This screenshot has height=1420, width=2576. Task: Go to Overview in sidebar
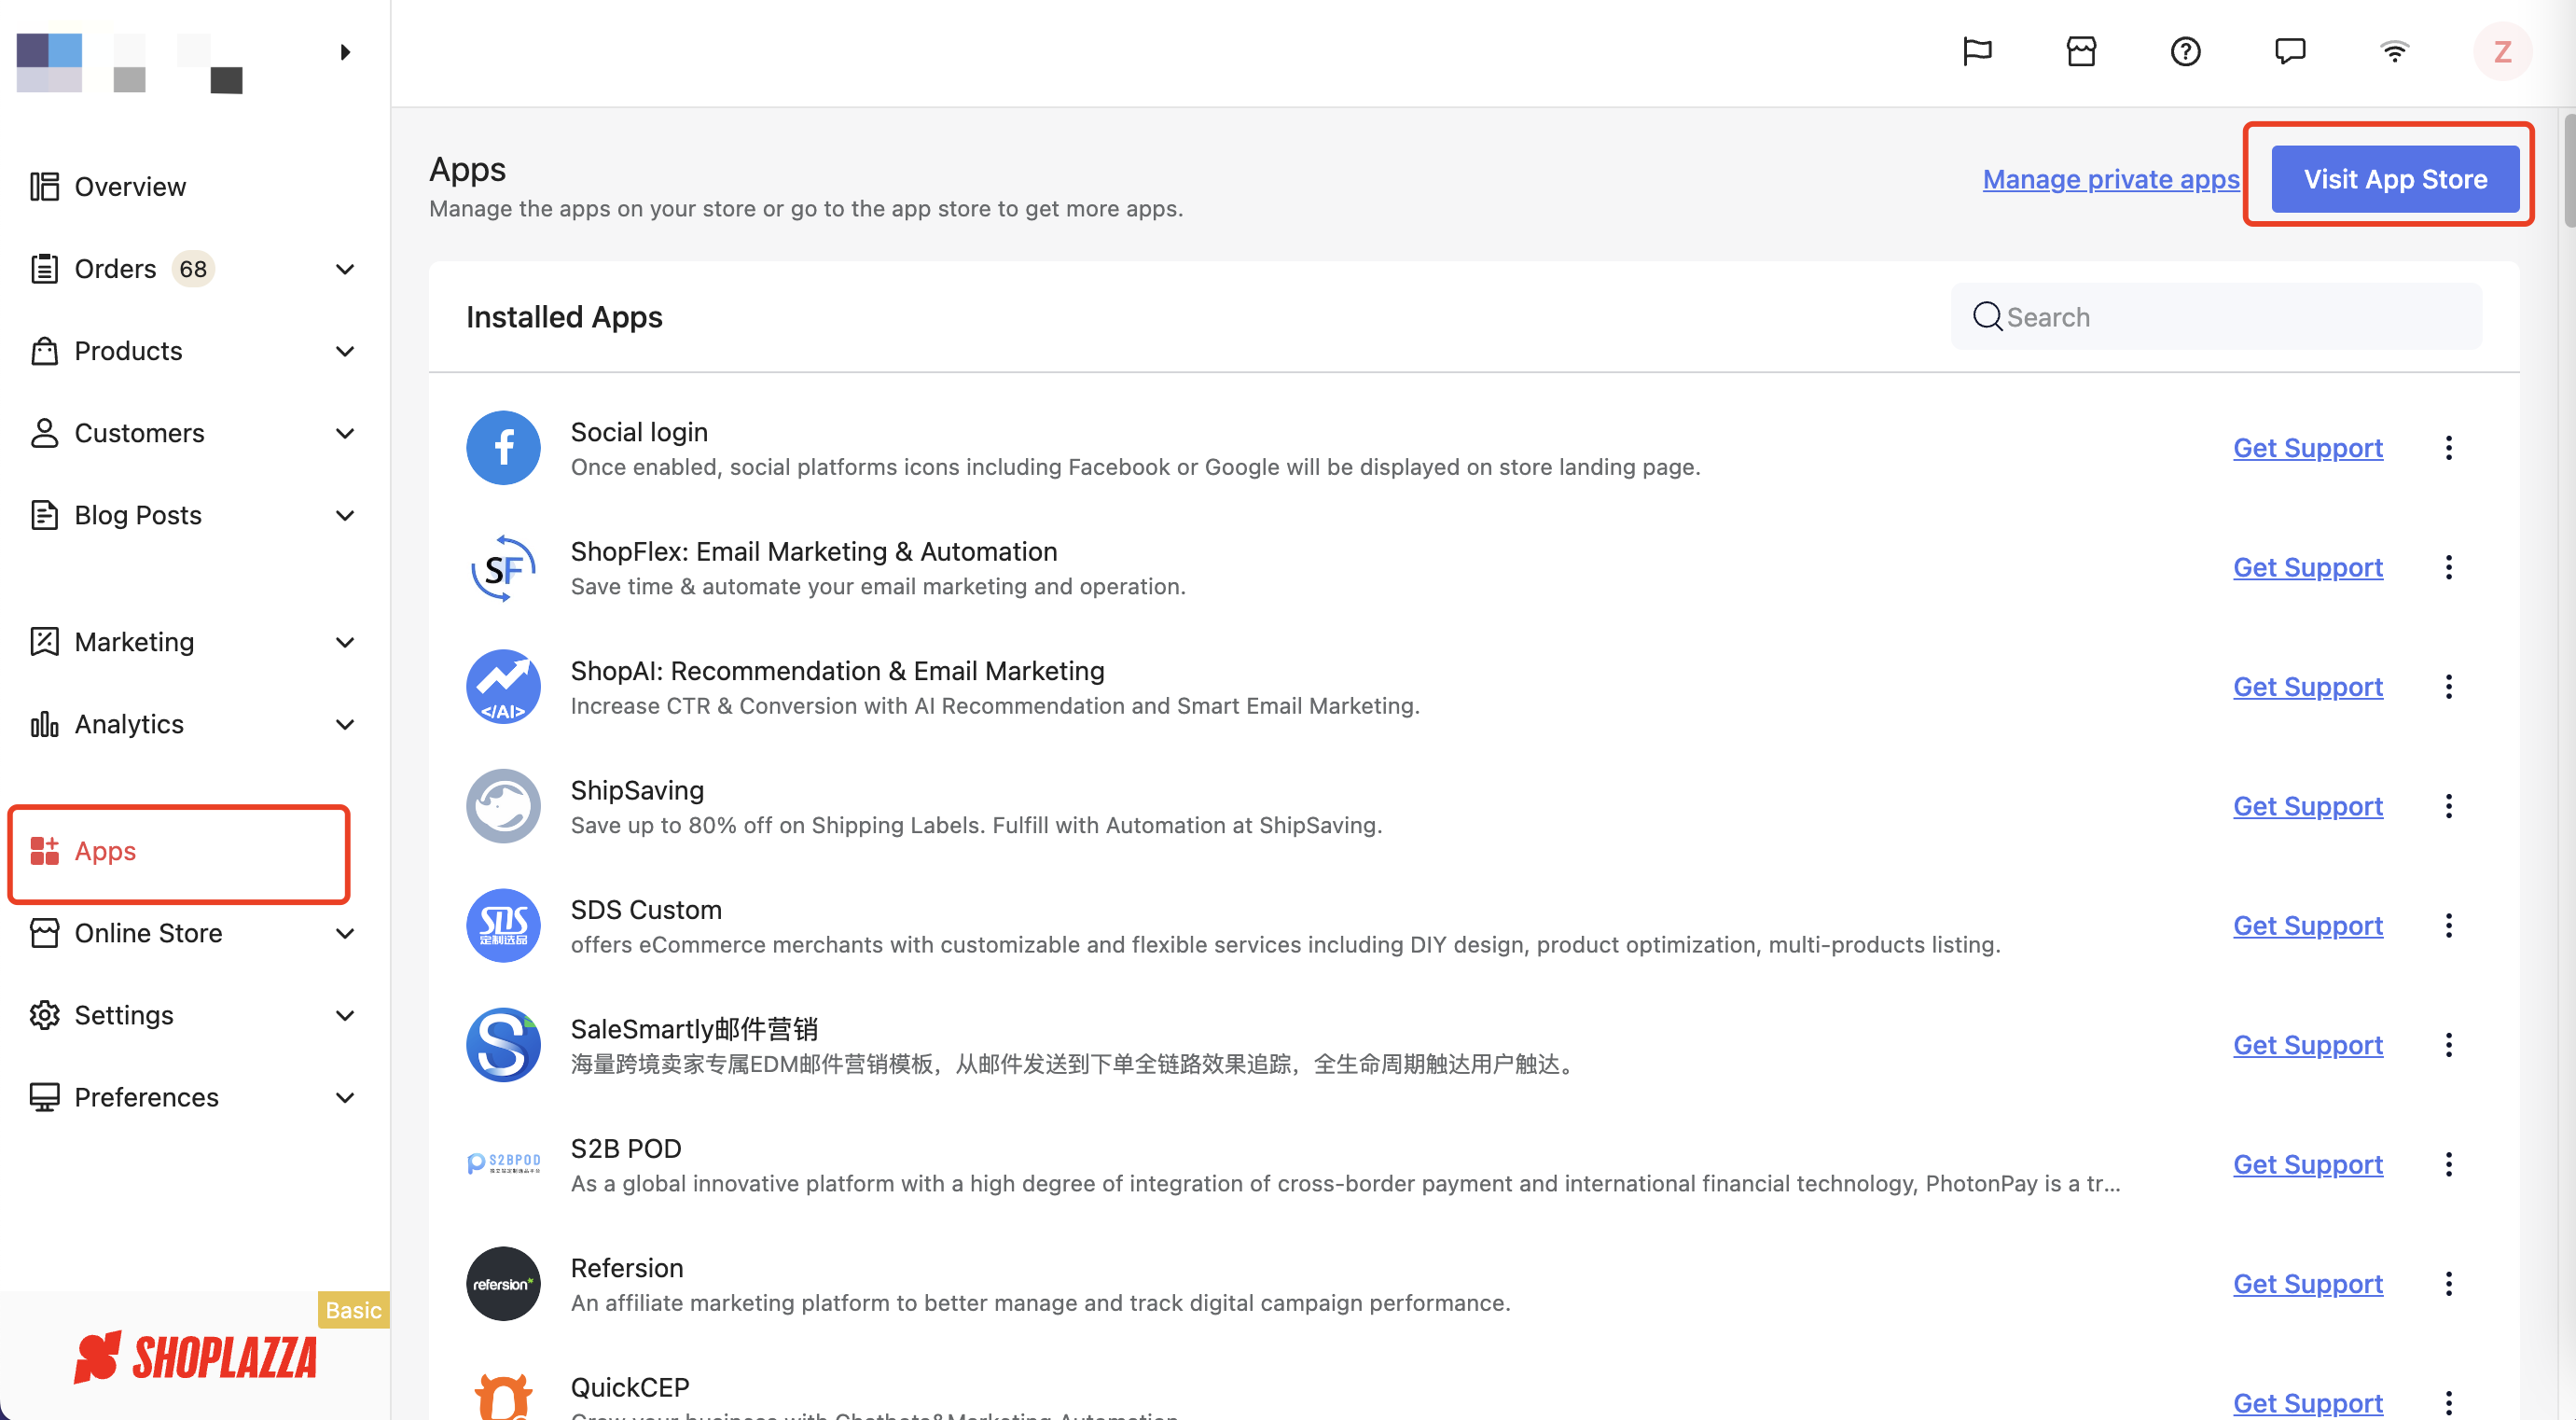click(x=108, y=187)
